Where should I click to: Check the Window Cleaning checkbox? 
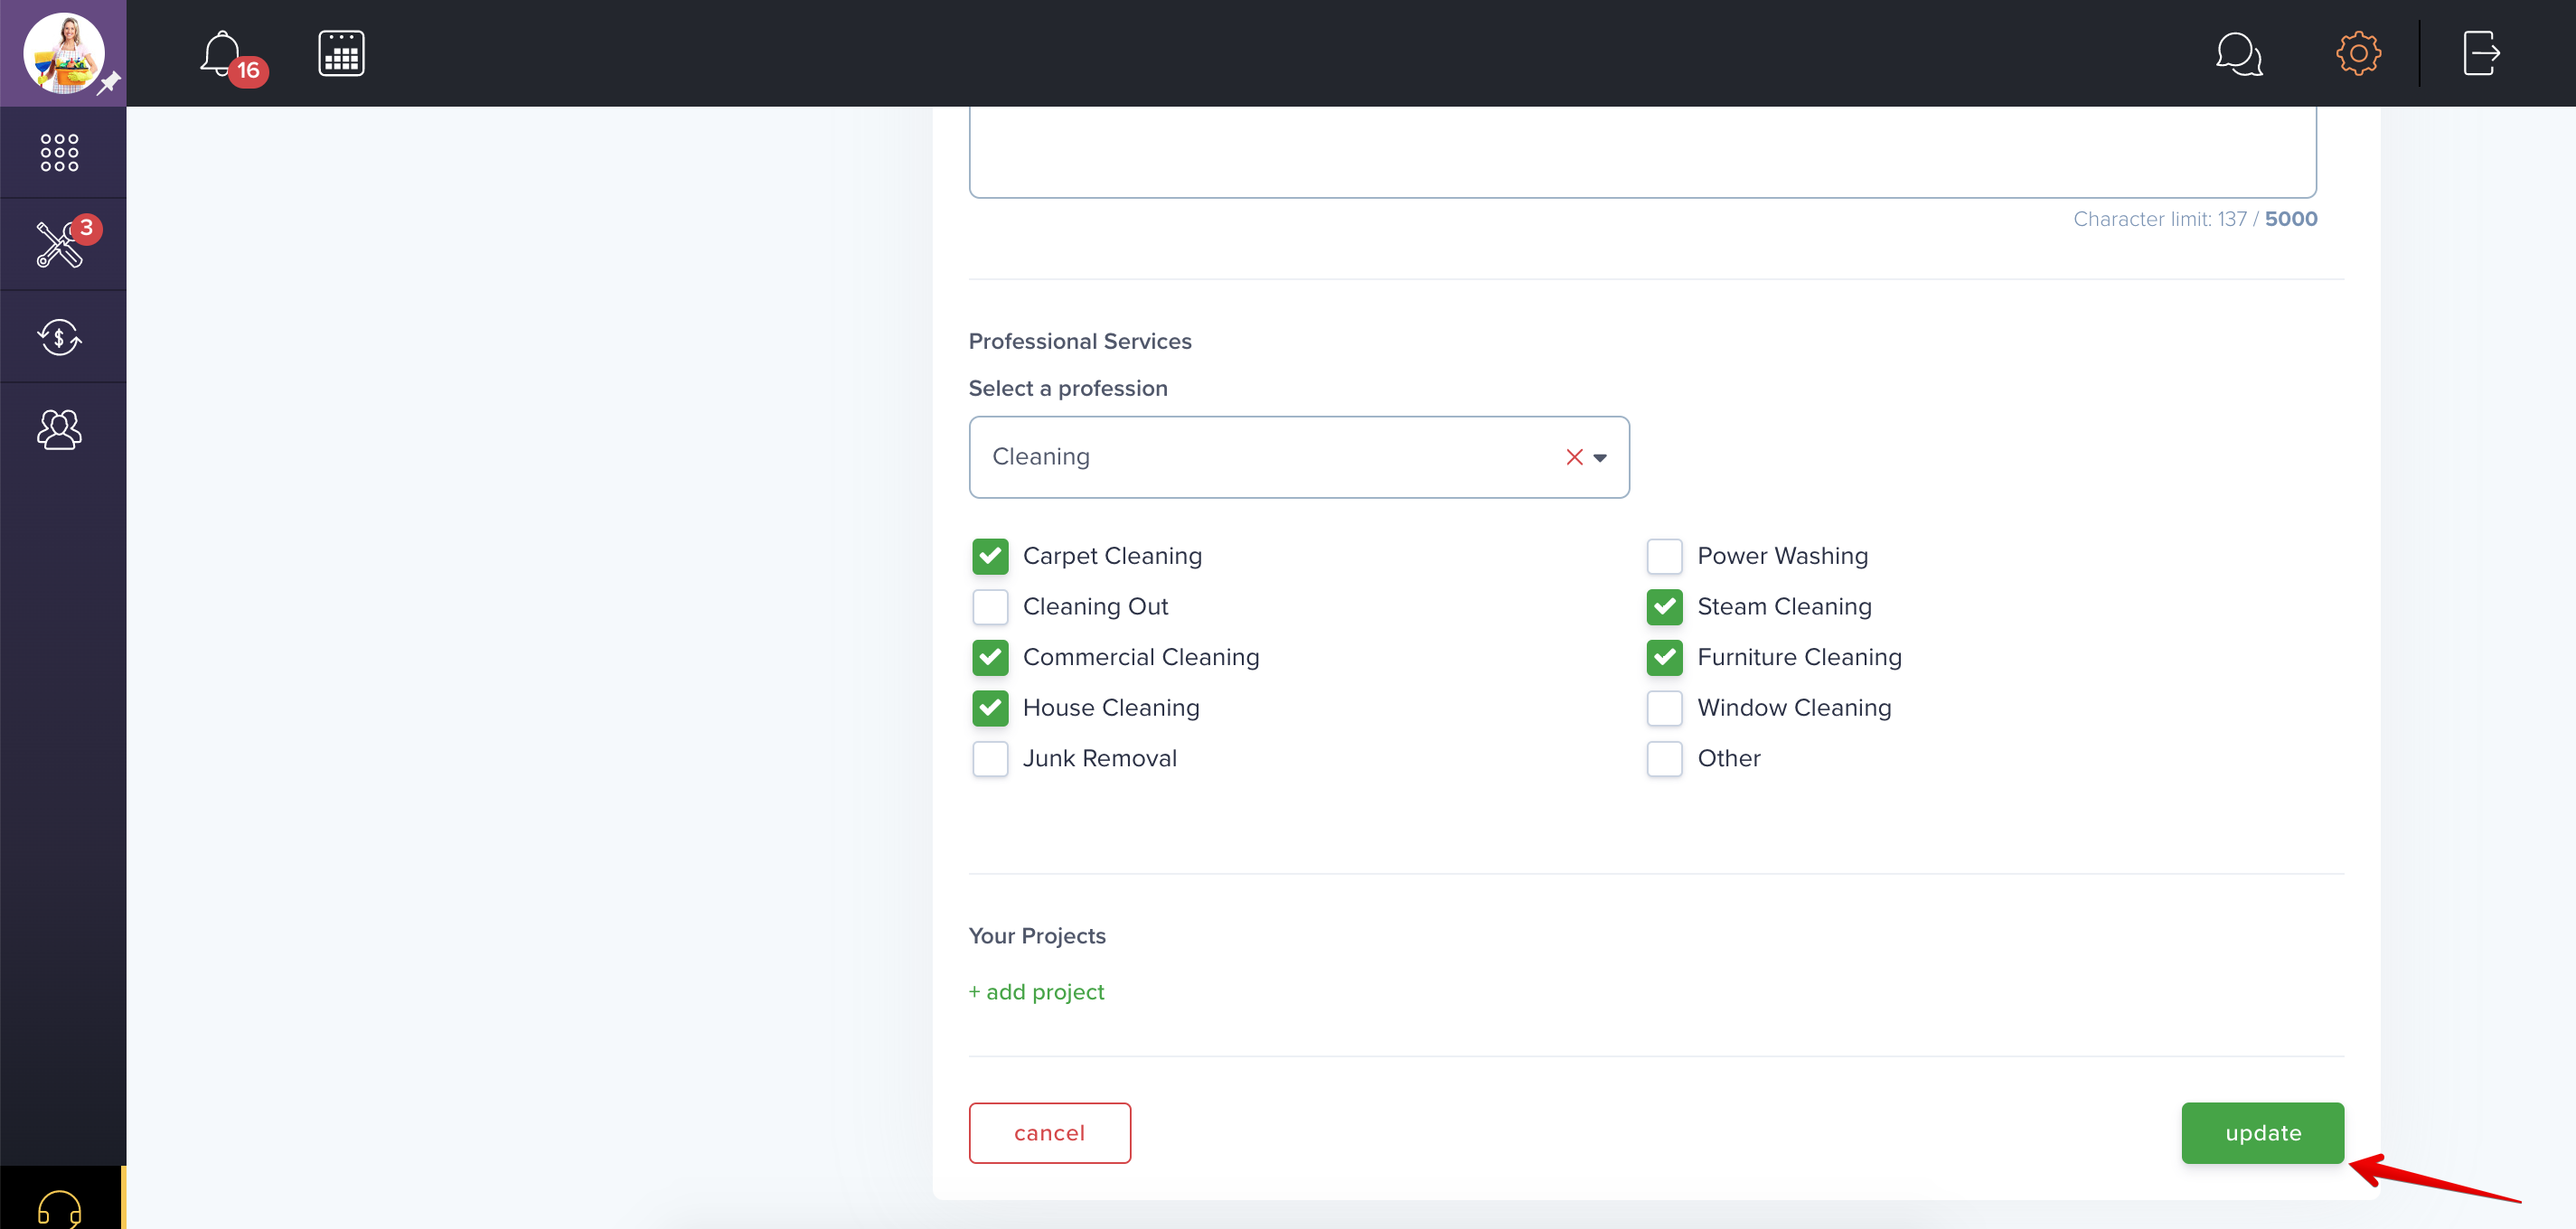(1664, 708)
